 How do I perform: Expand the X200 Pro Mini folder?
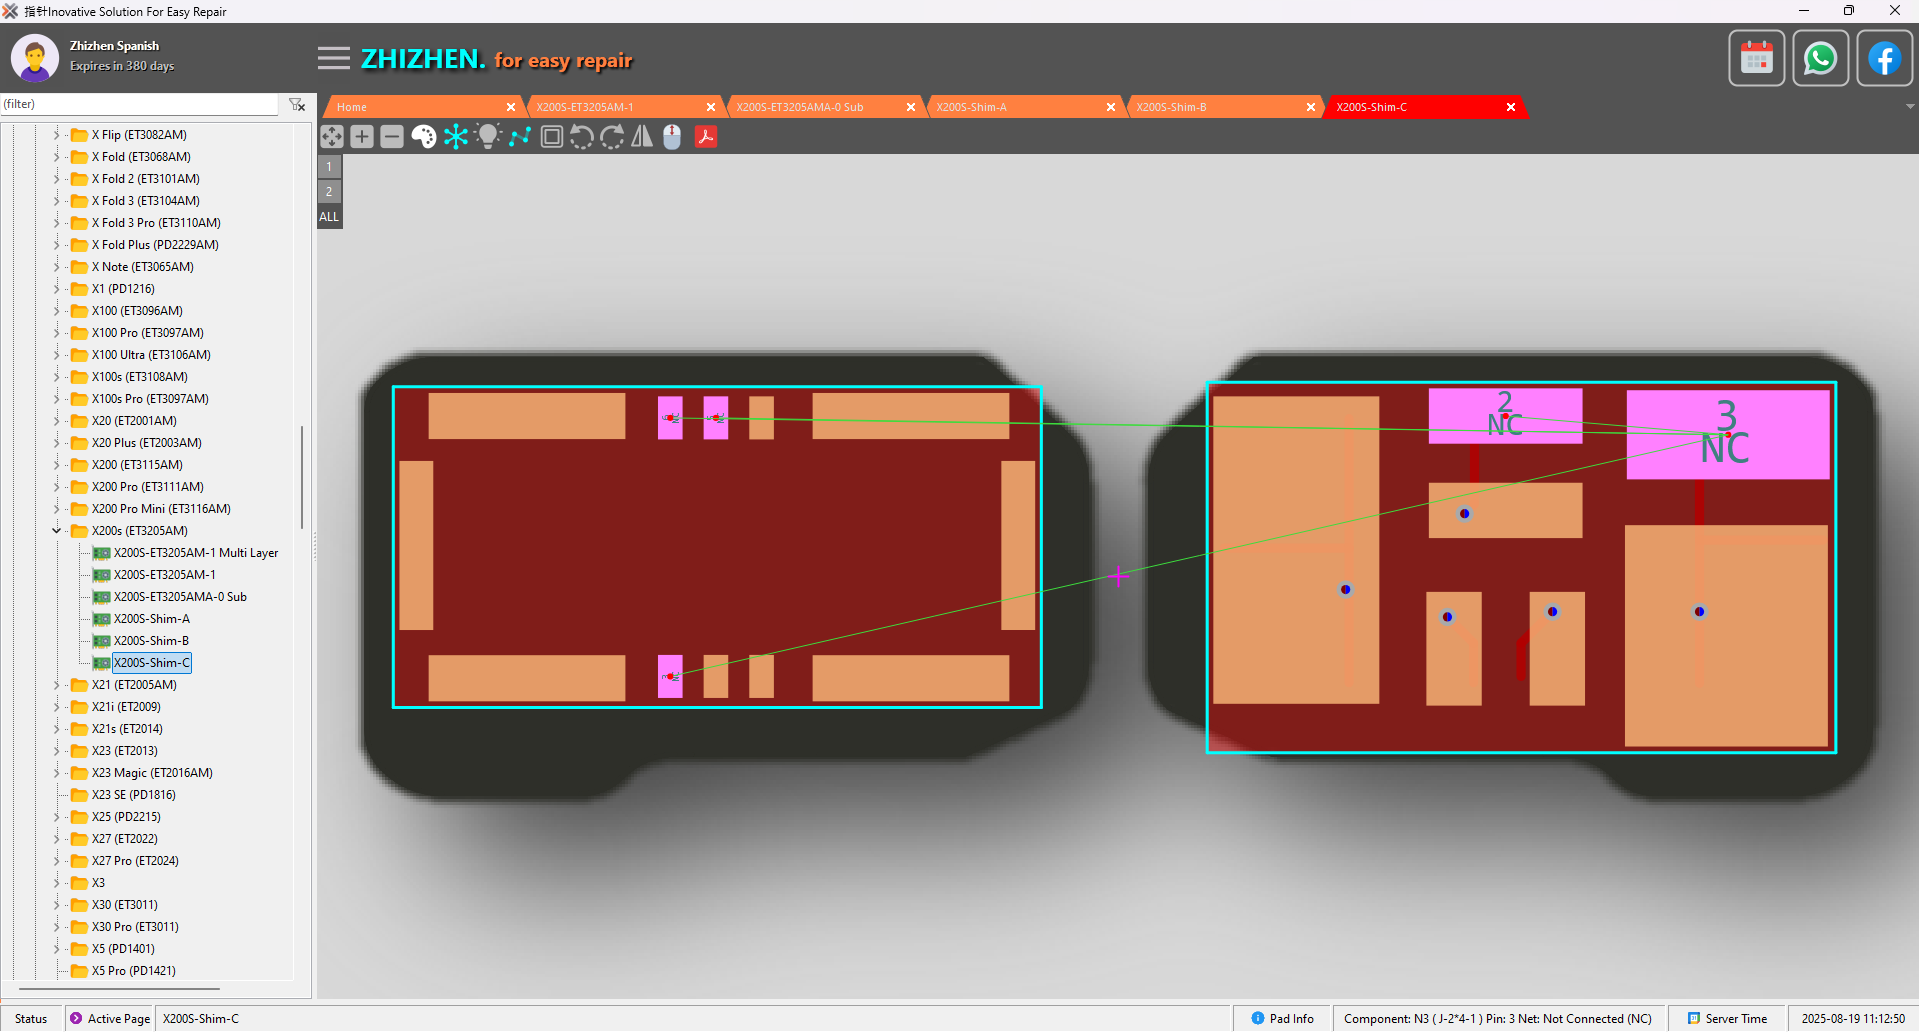56,509
